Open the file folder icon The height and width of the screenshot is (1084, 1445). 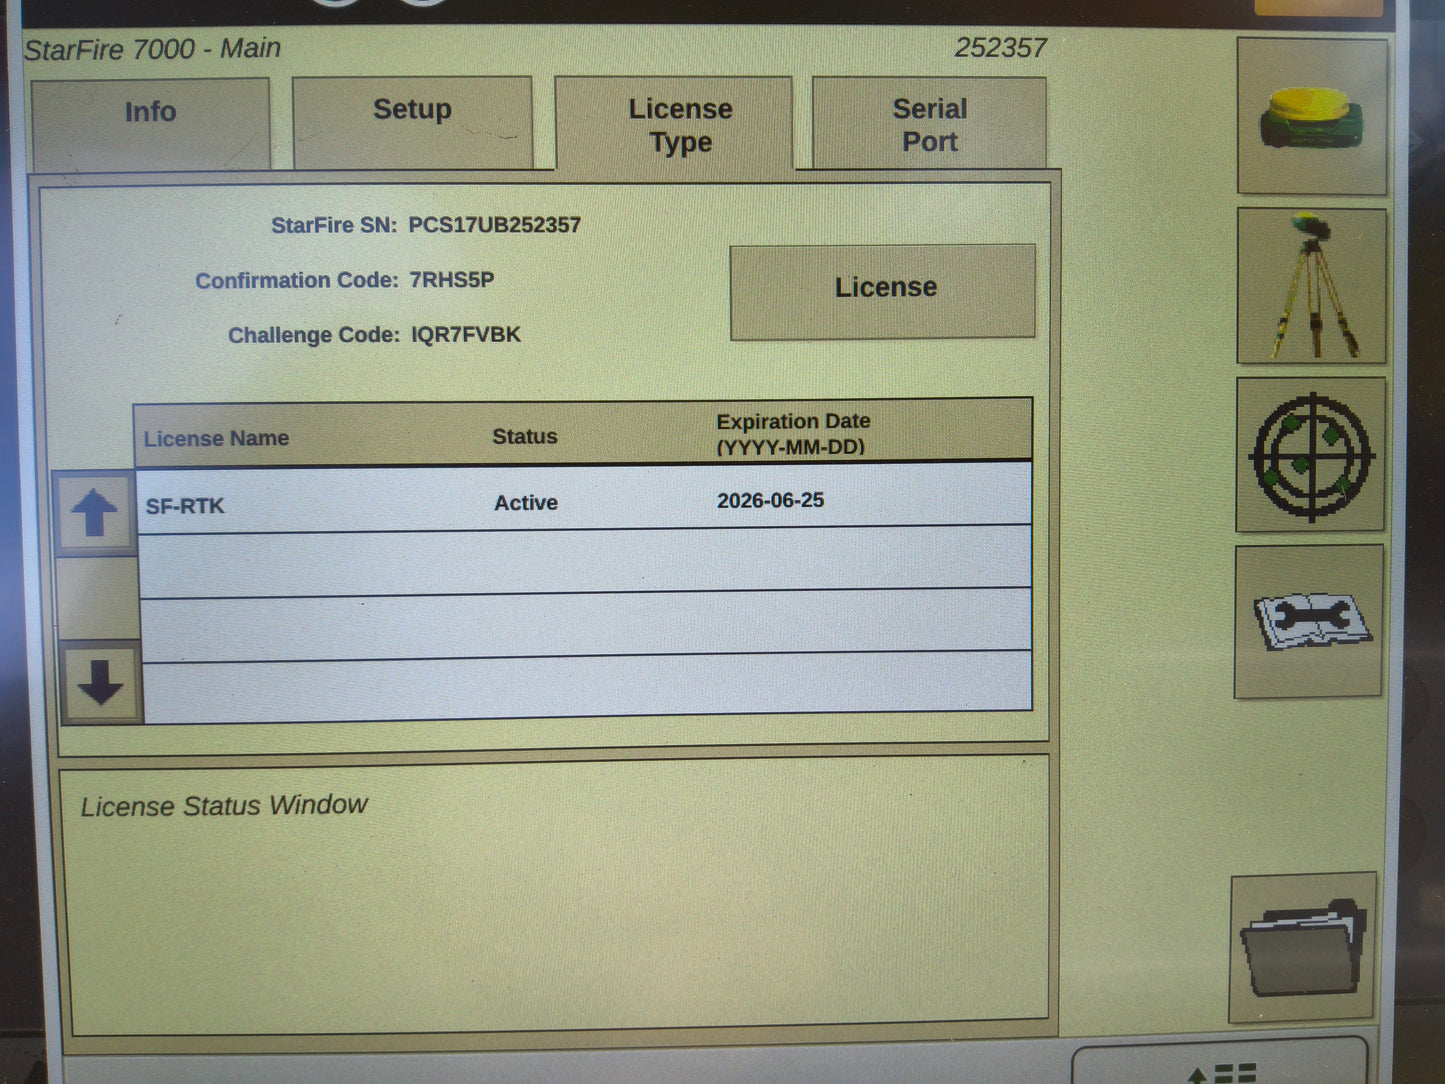tap(1303, 948)
